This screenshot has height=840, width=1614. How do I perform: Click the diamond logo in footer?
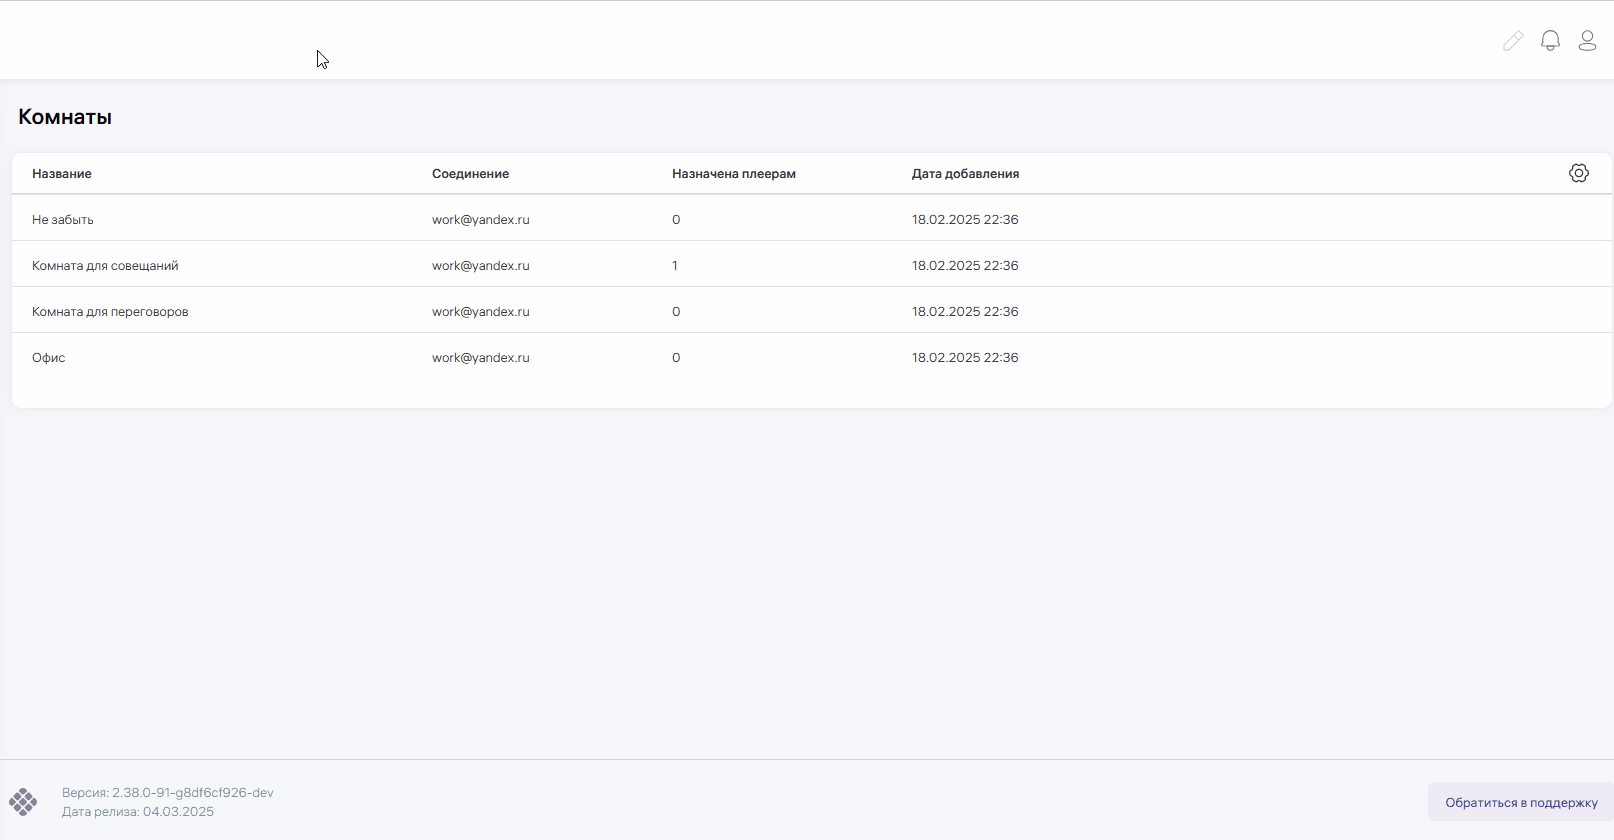(x=23, y=802)
